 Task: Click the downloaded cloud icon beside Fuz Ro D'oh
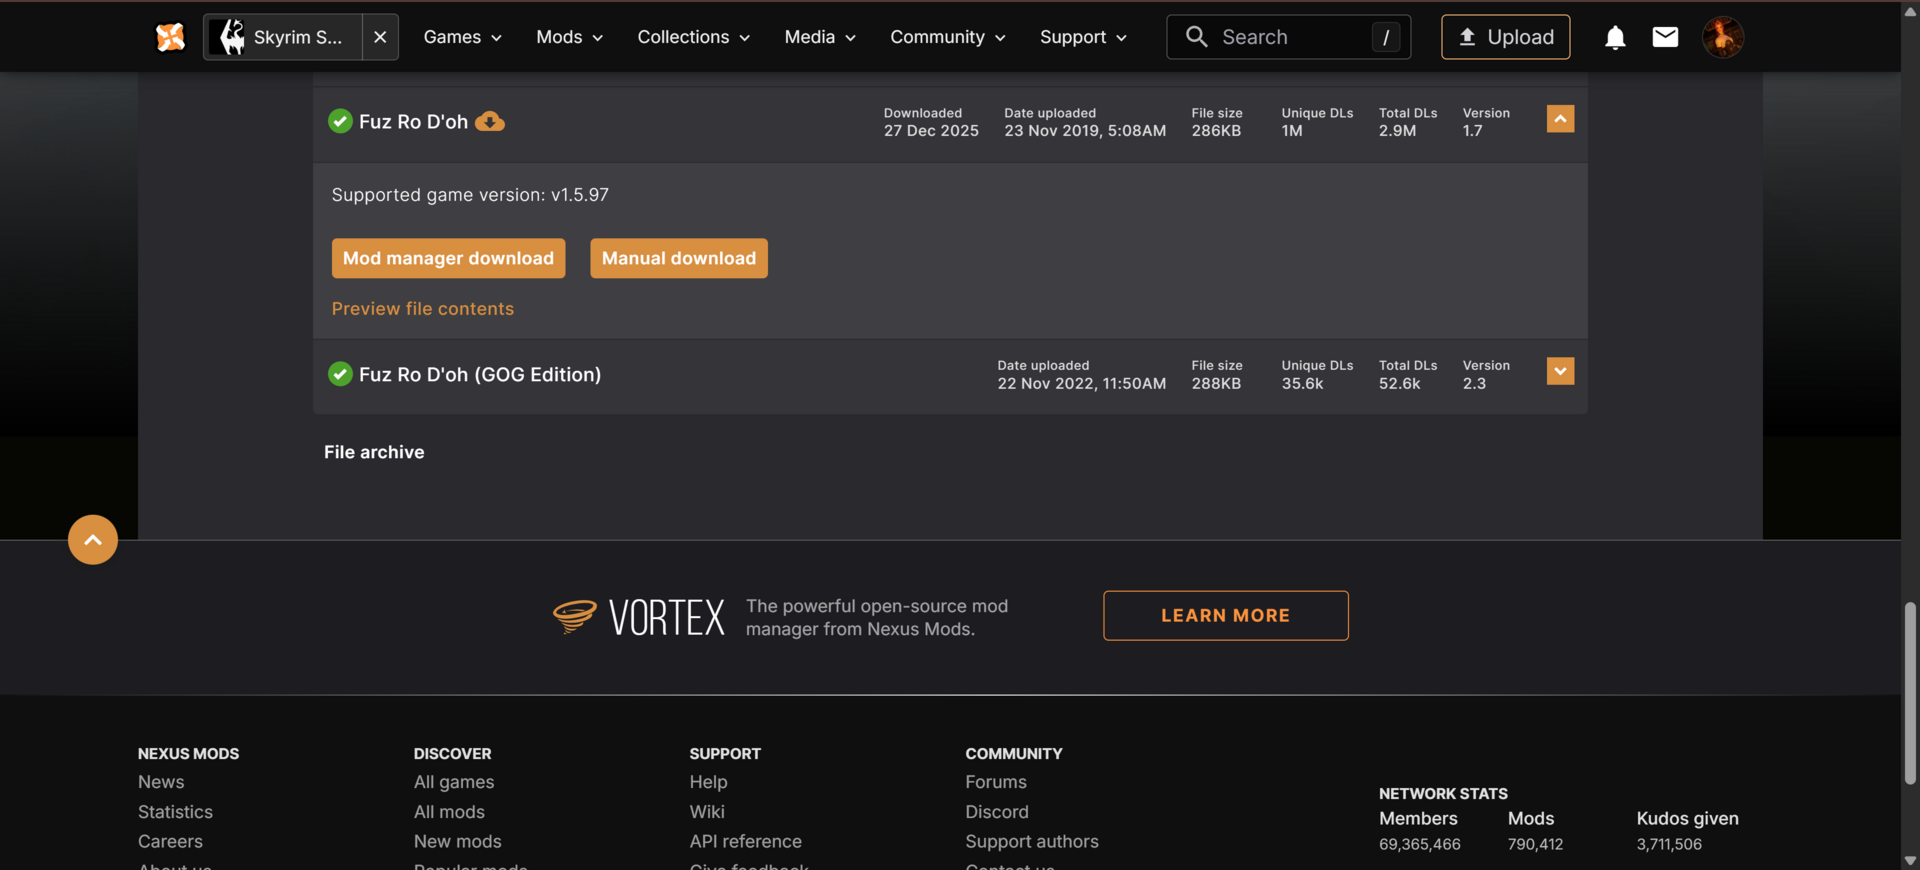click(489, 122)
